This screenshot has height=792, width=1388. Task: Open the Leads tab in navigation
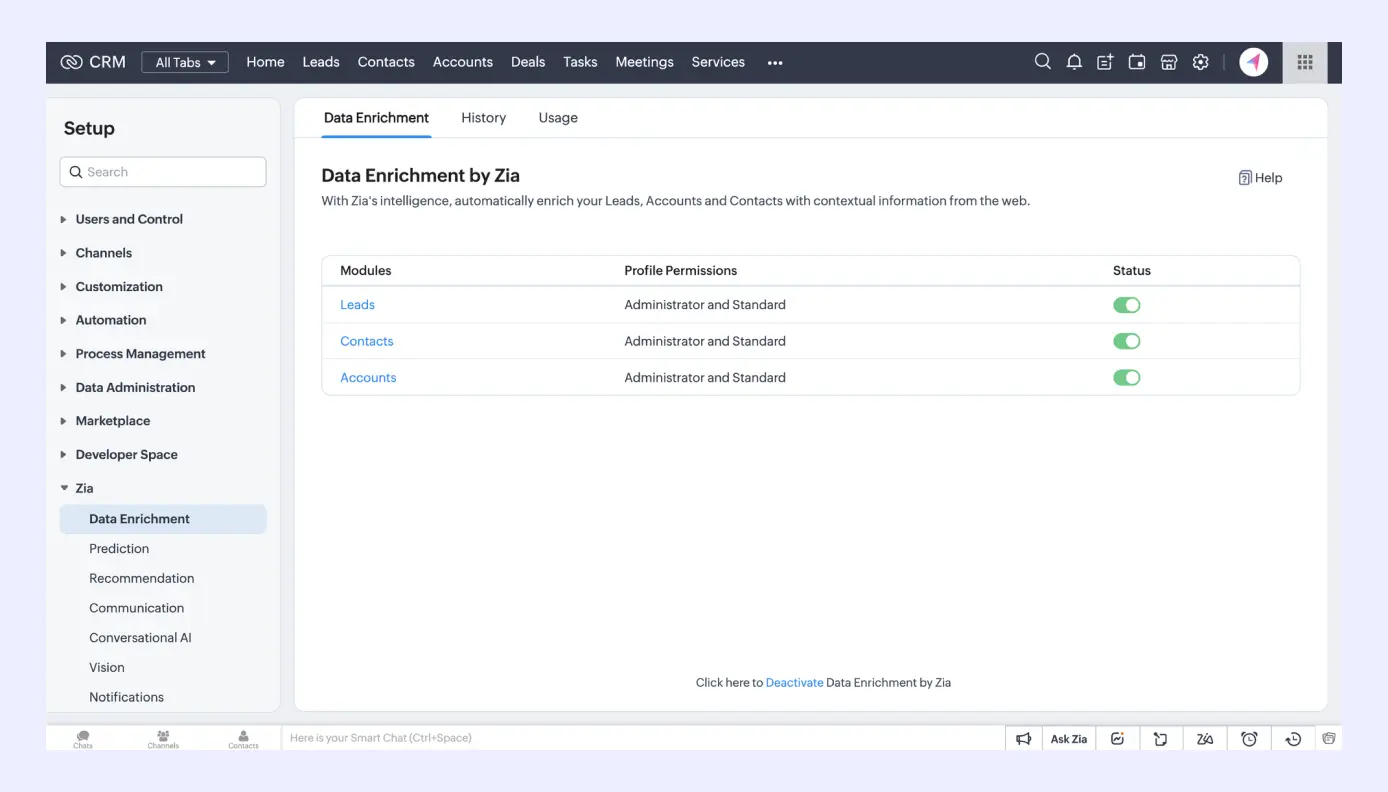coord(321,62)
